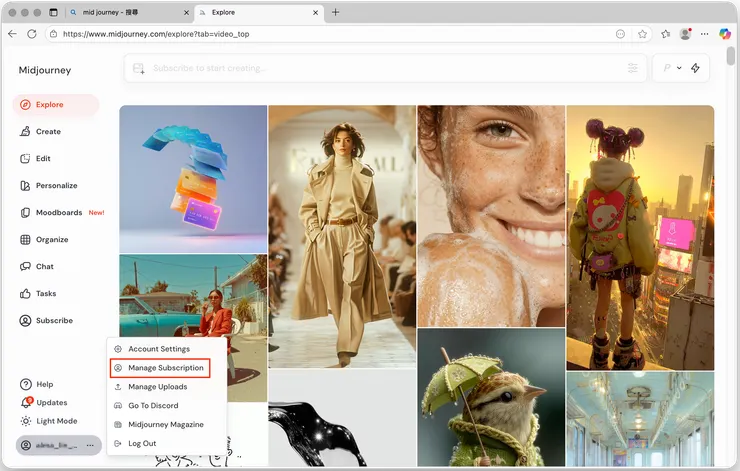Select Manage Subscription from menu
740x471 pixels.
[x=165, y=368]
